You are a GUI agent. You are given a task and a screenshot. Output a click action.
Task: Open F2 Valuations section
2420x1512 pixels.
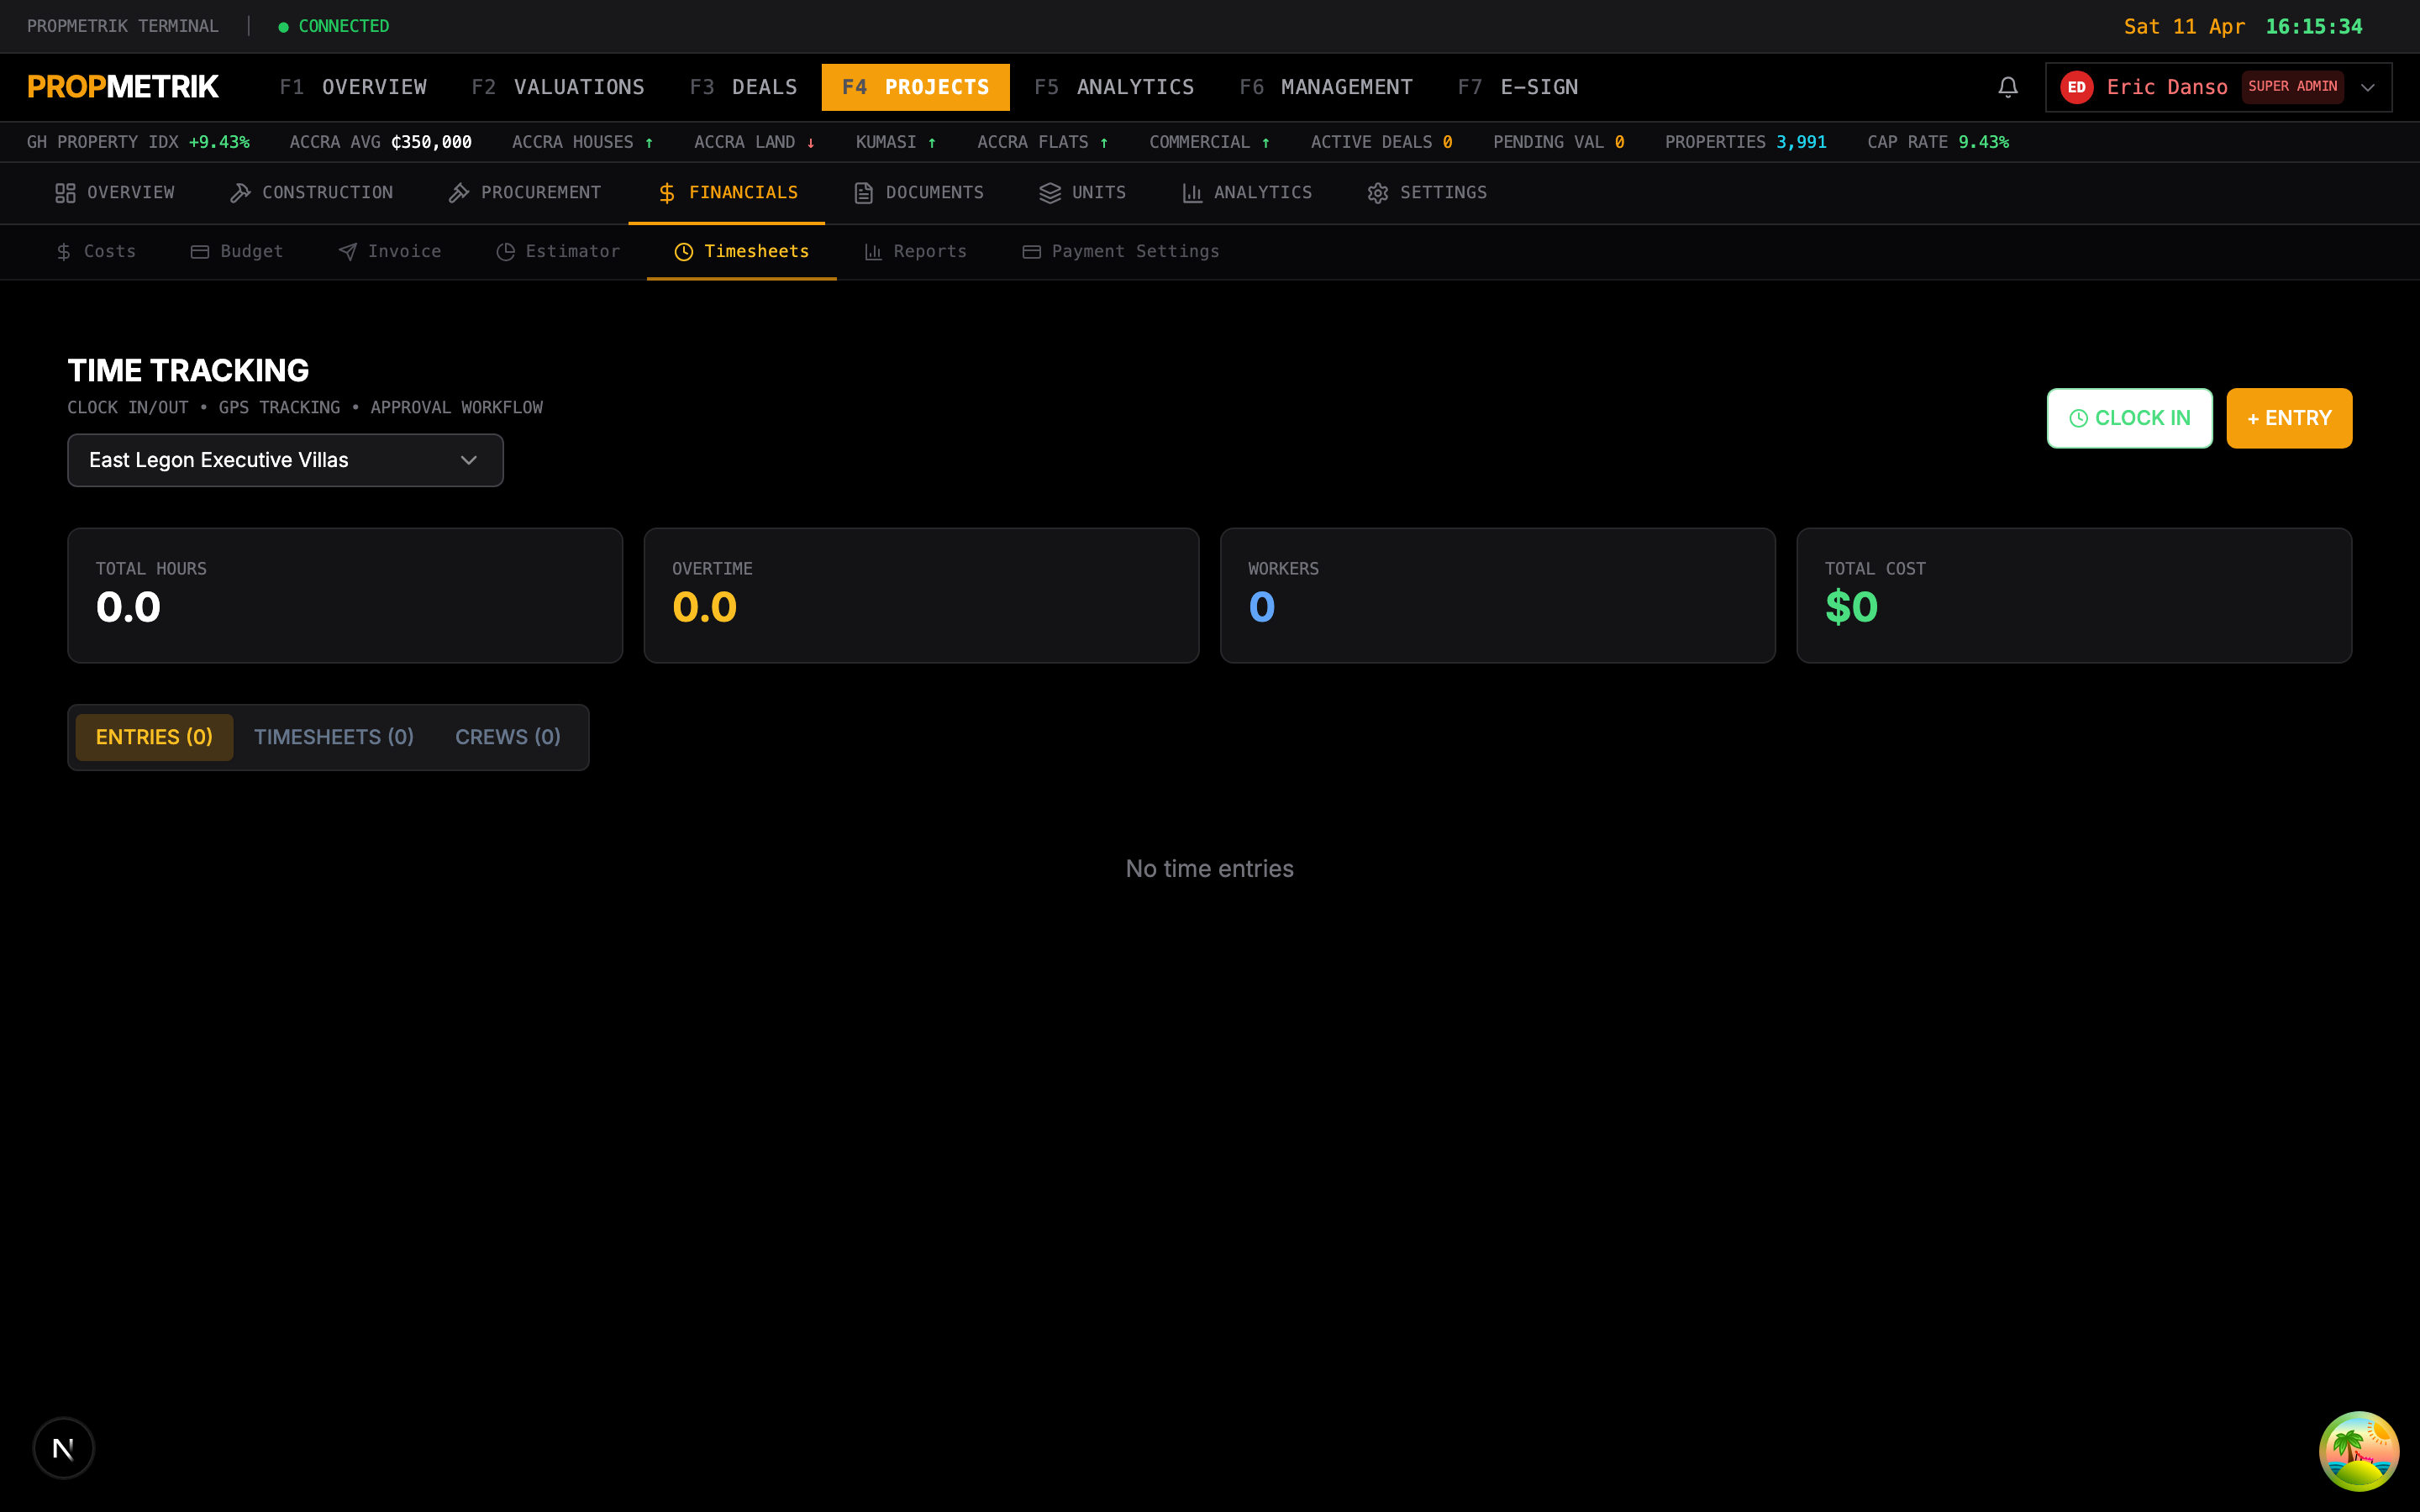point(558,87)
